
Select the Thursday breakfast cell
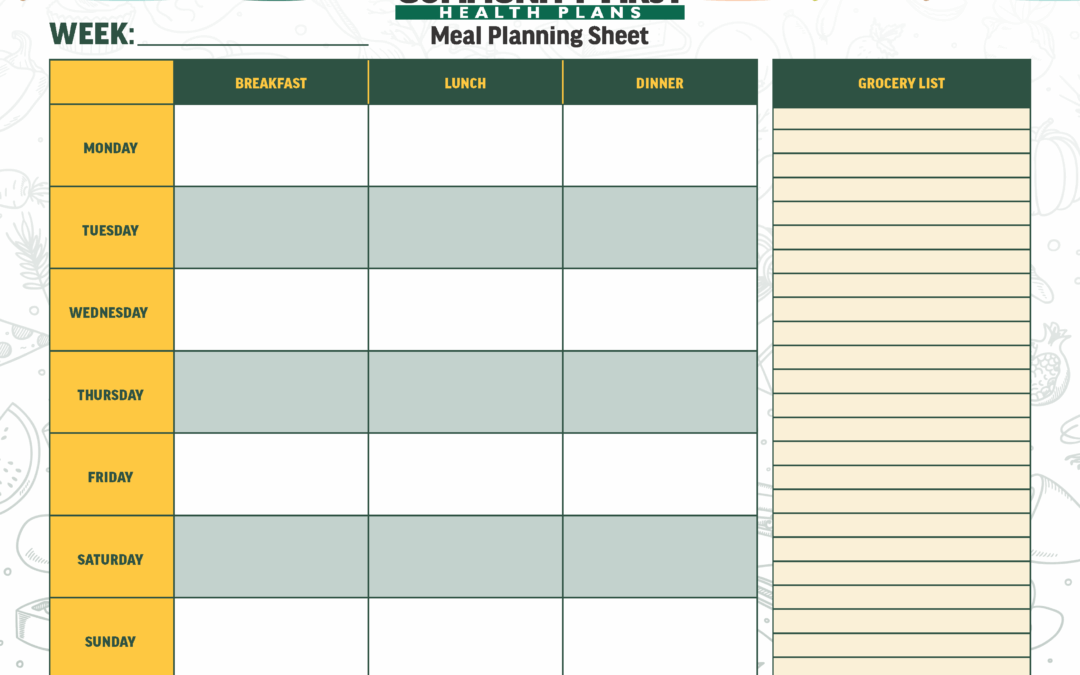[x=271, y=392]
